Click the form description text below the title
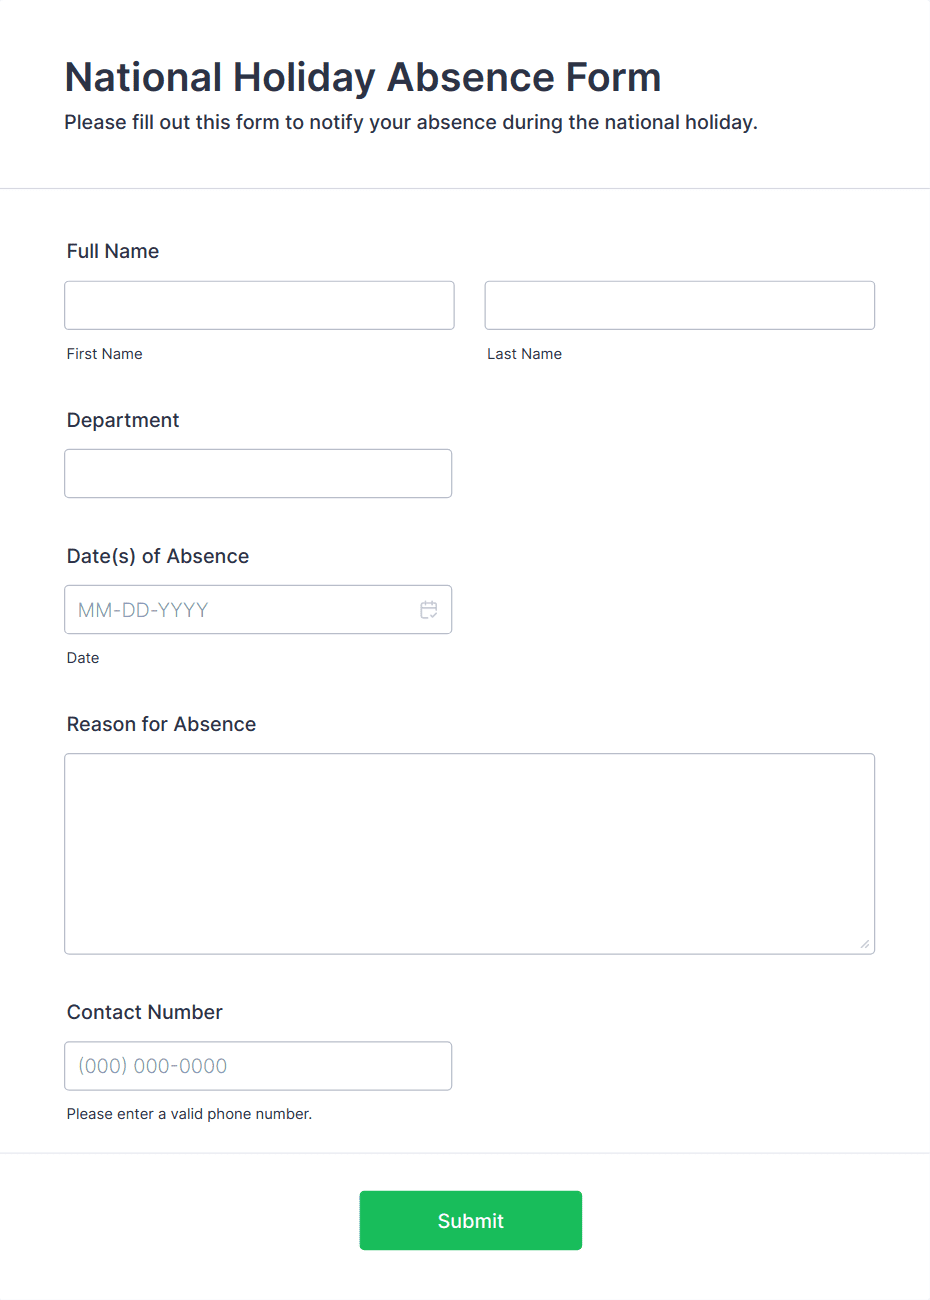 (410, 122)
